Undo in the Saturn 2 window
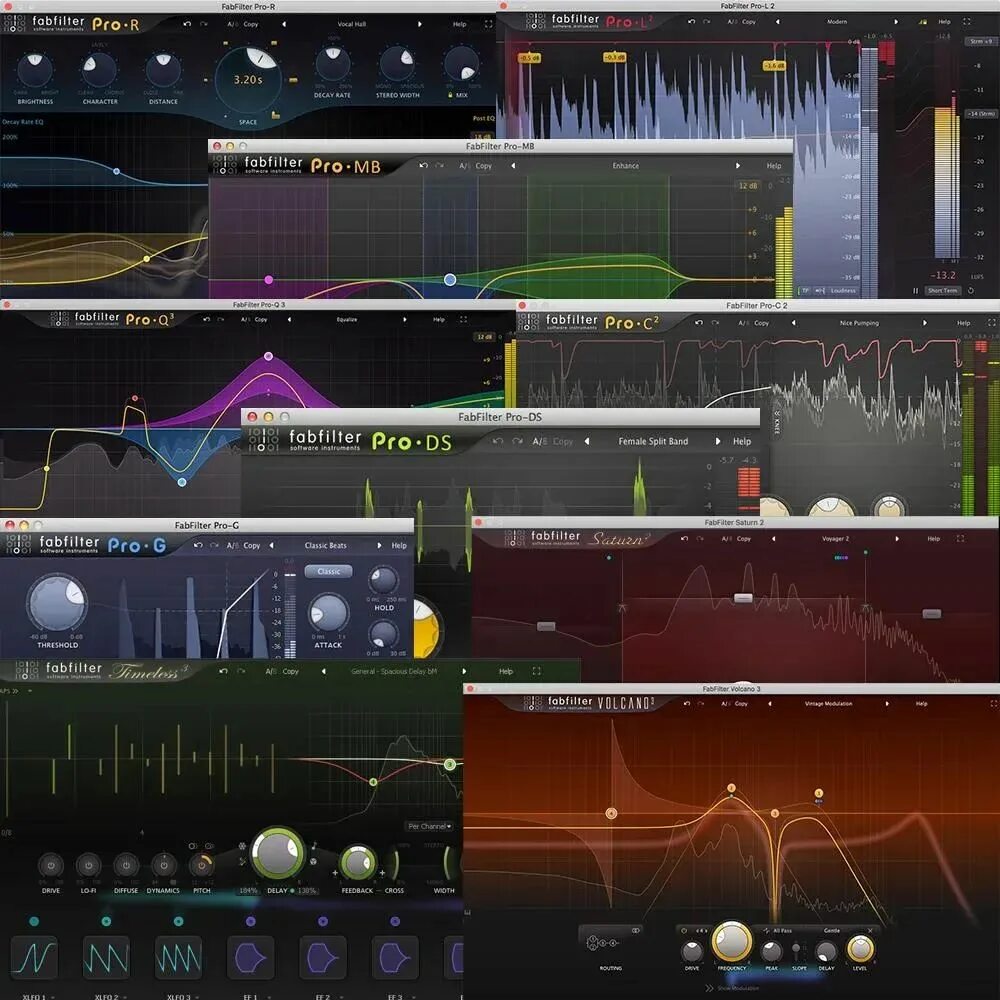The height and width of the screenshot is (1000, 1000). pyautogui.click(x=684, y=539)
